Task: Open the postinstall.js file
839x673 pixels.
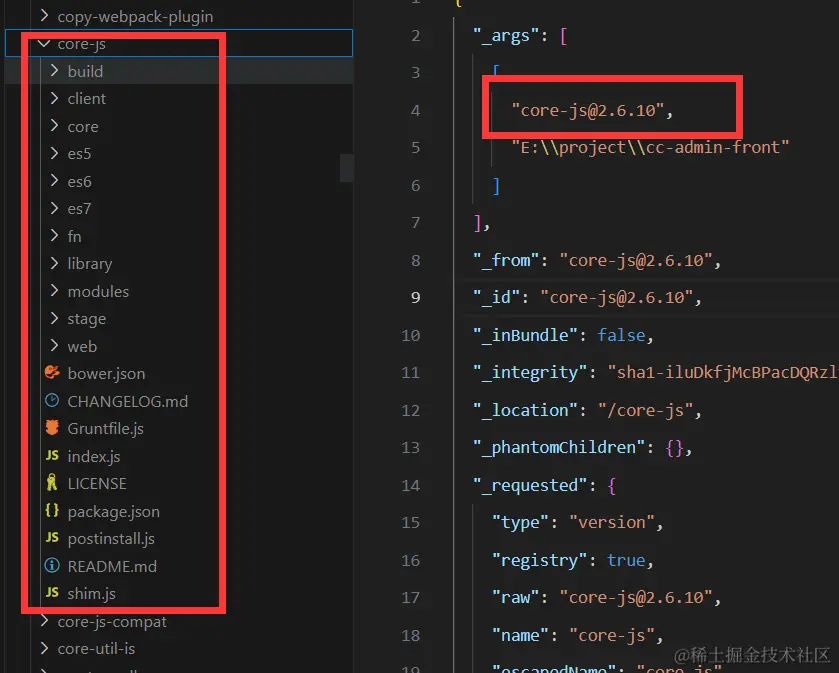Action: click(111, 539)
